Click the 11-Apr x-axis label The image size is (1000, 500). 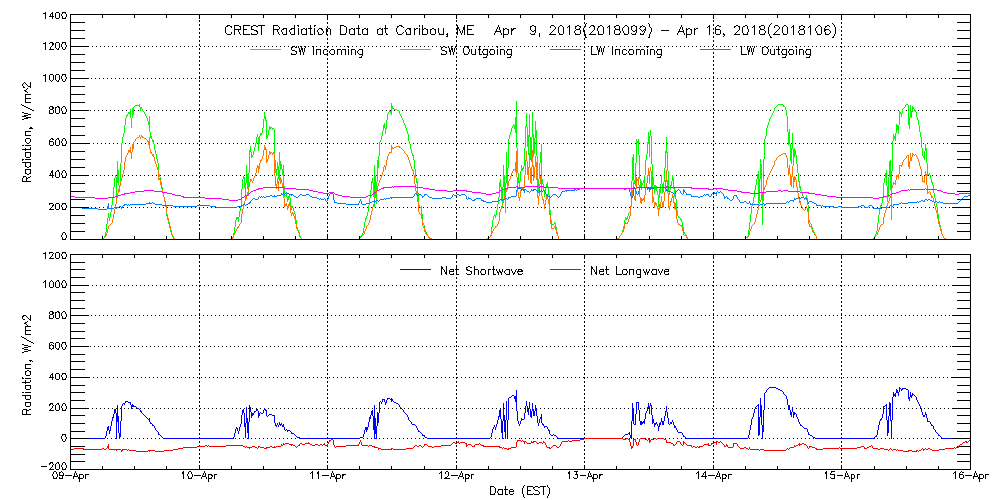[328, 477]
